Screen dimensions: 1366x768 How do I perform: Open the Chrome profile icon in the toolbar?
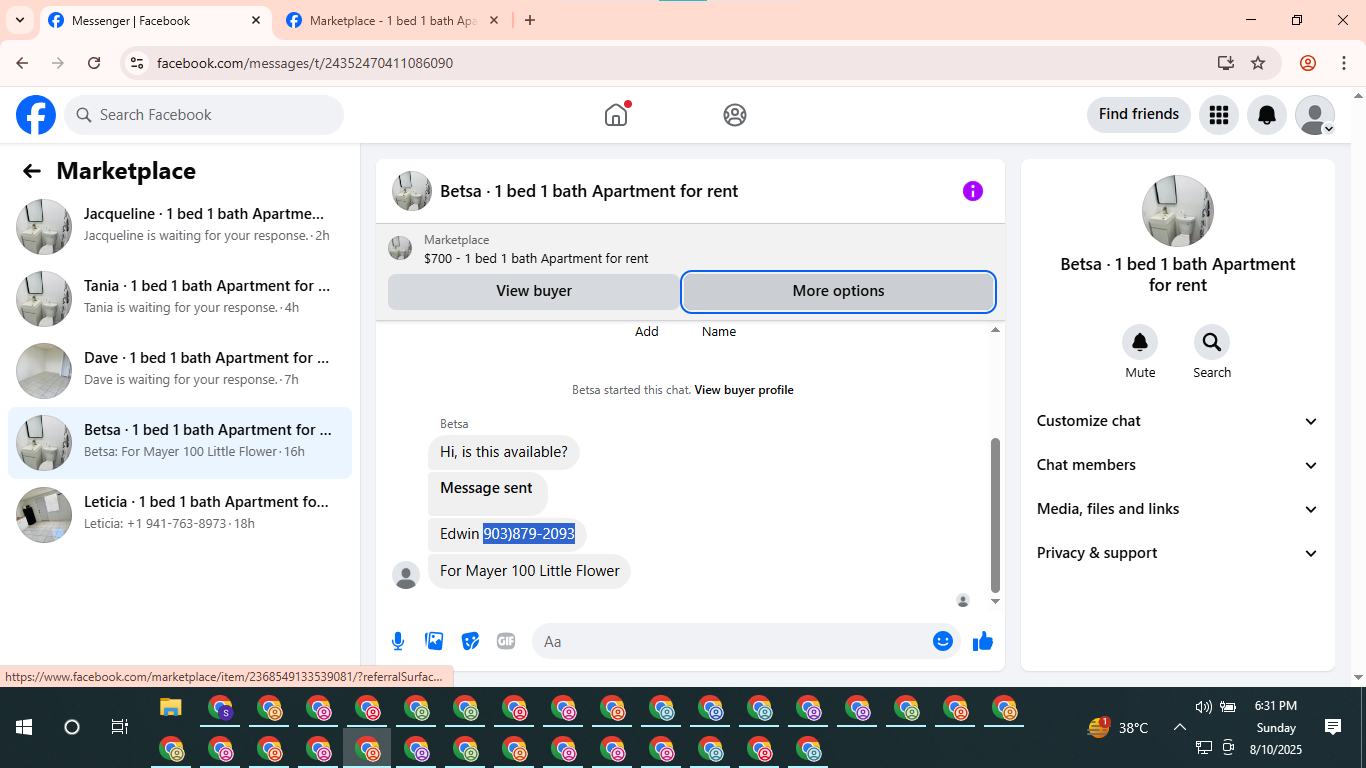[x=1308, y=63]
